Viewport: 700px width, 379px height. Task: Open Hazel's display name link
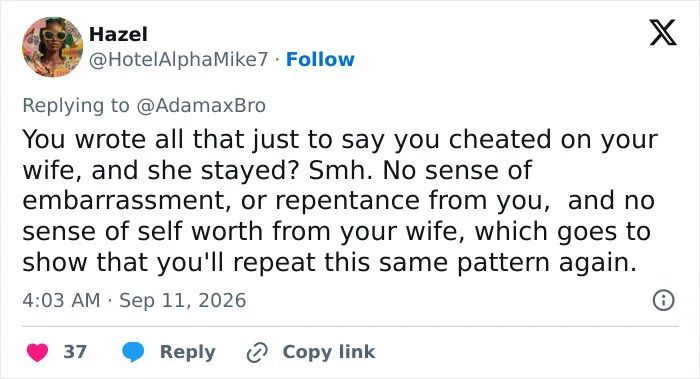point(118,34)
